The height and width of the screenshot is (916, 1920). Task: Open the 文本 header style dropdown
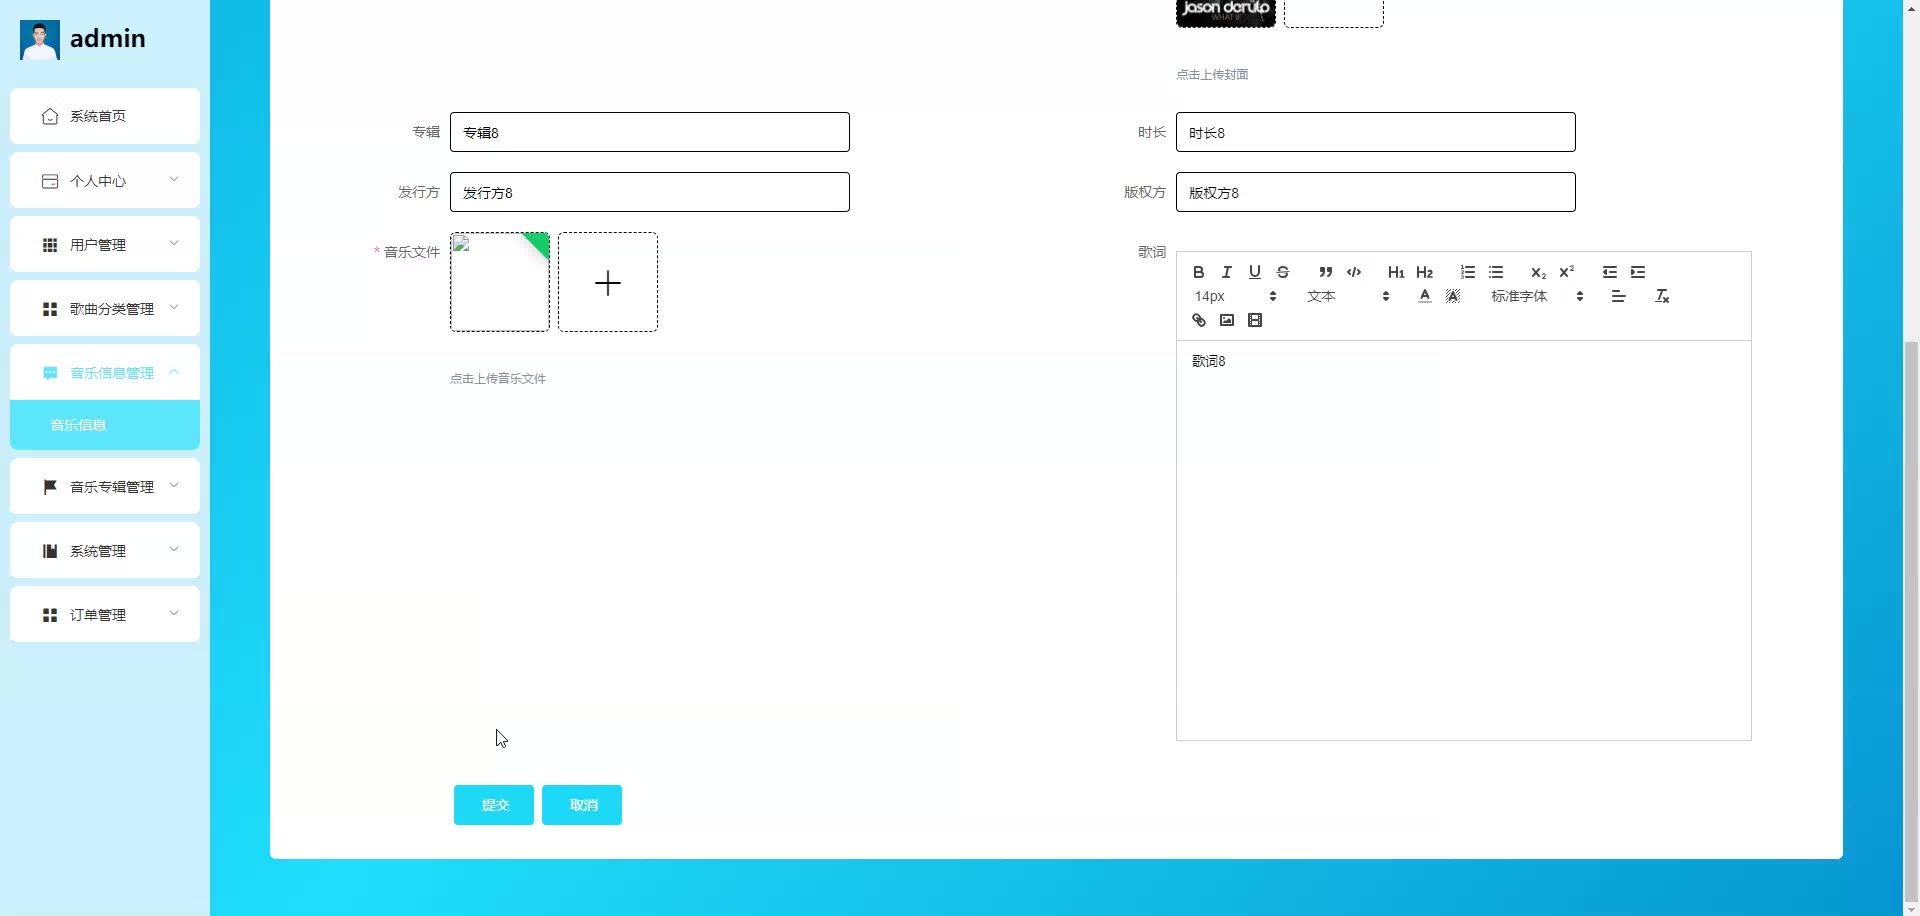coord(1348,296)
